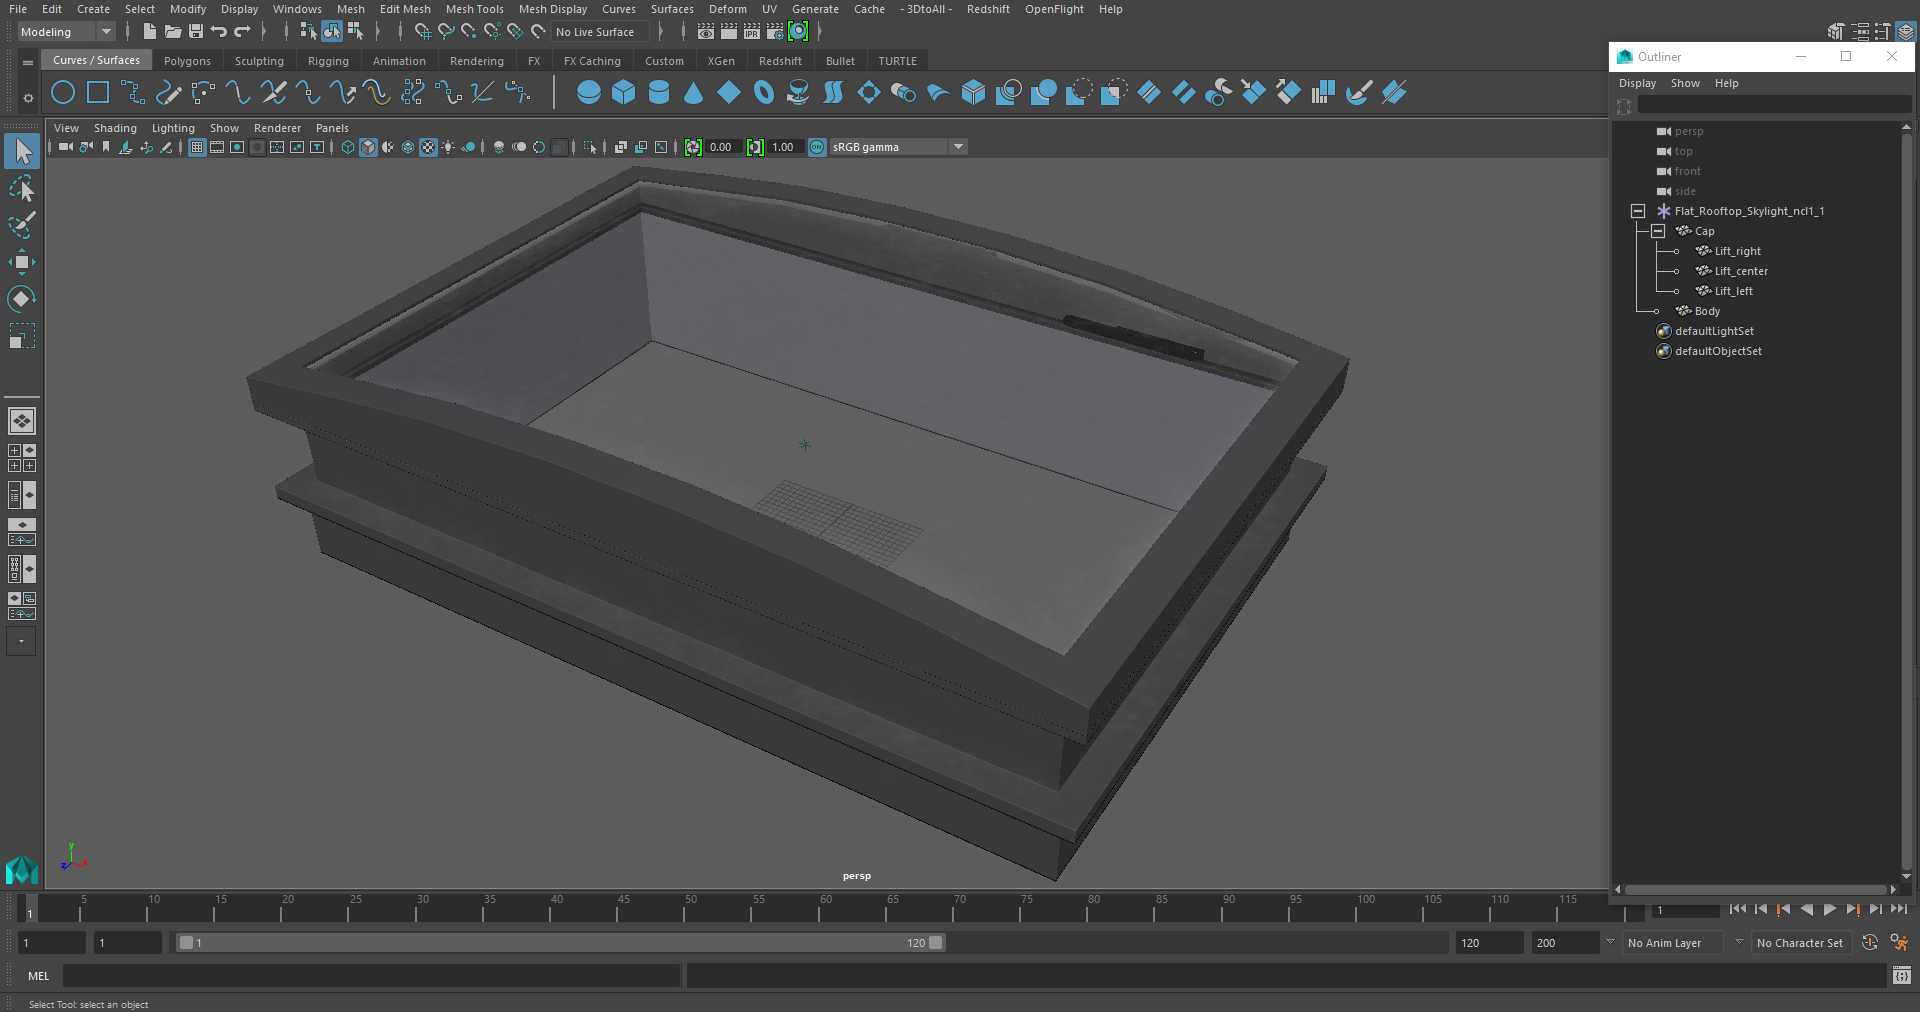Image resolution: width=1920 pixels, height=1012 pixels.
Task: Redo the last action
Action: tap(242, 32)
